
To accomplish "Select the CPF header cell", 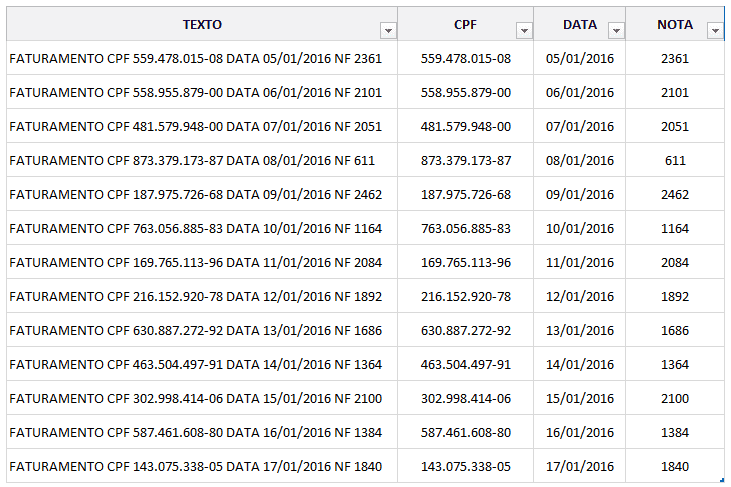I will (x=465, y=24).
